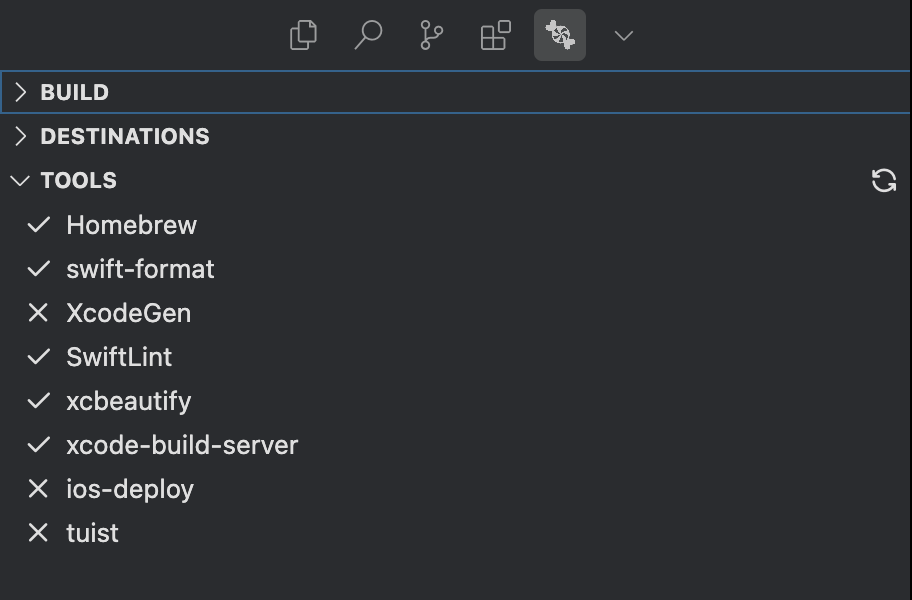Show more views with the chevron dropdown
912x600 pixels.
(x=624, y=36)
